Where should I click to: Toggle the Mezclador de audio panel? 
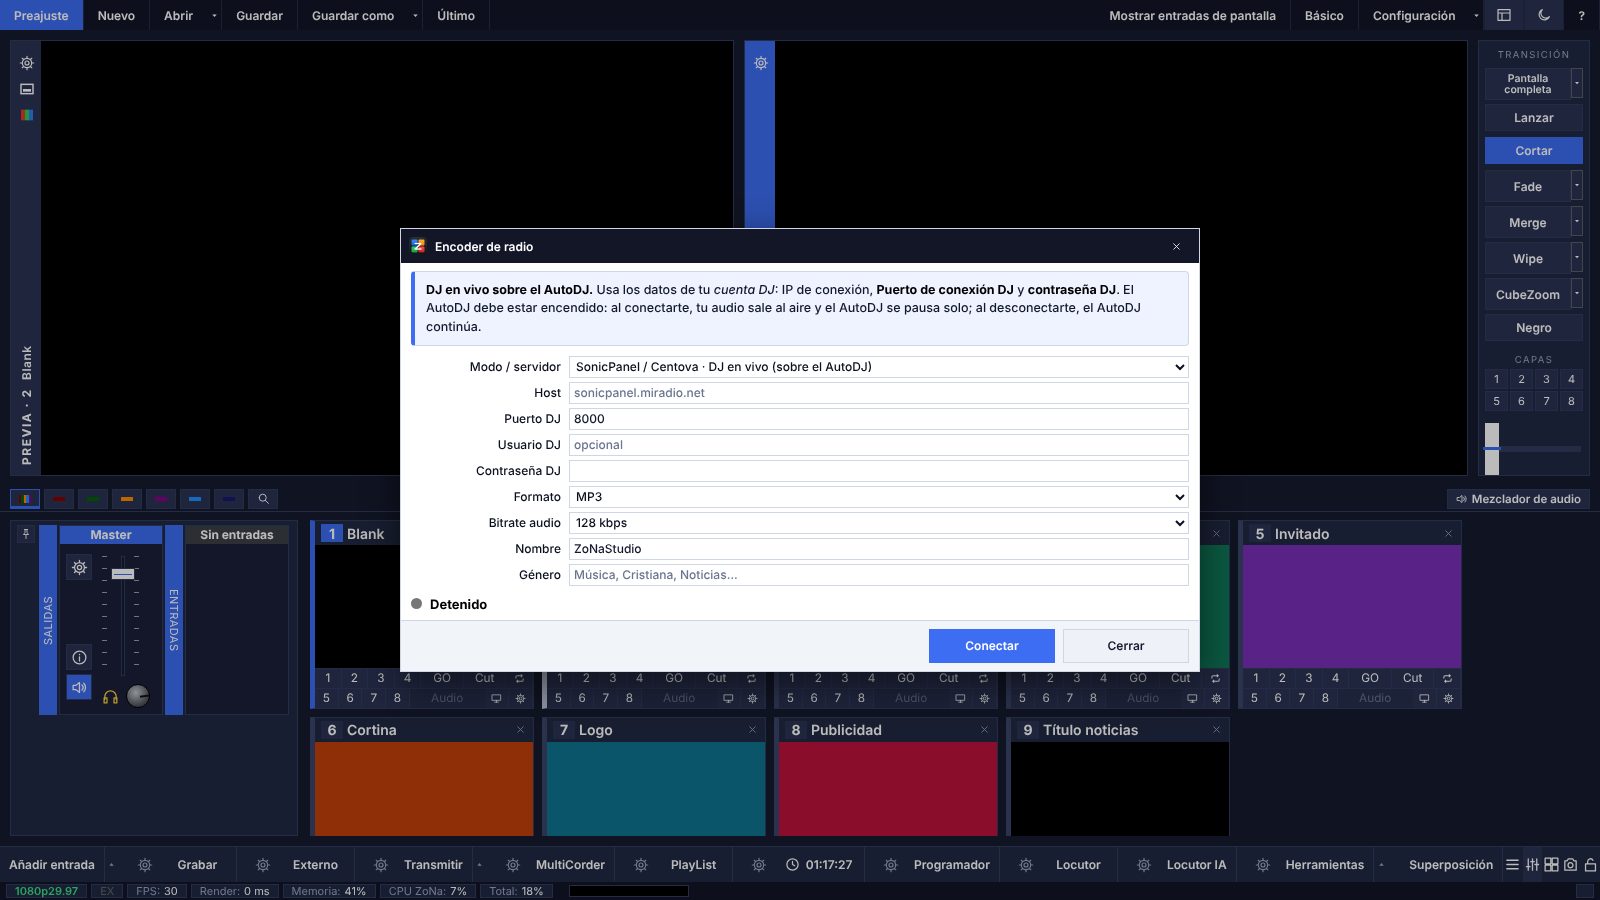tap(1518, 499)
